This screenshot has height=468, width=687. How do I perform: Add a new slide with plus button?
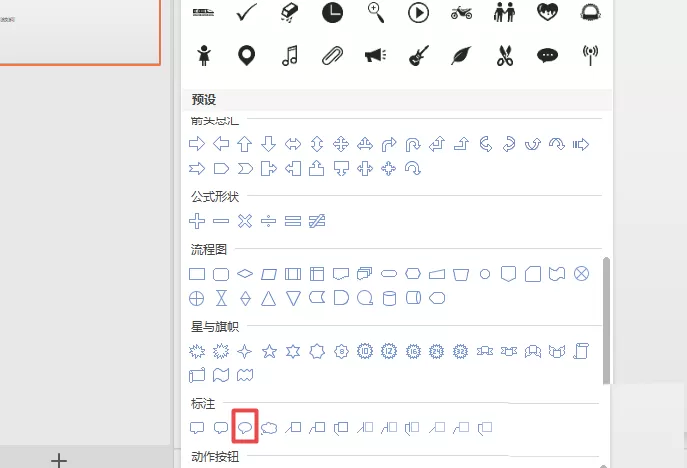pos(59,461)
